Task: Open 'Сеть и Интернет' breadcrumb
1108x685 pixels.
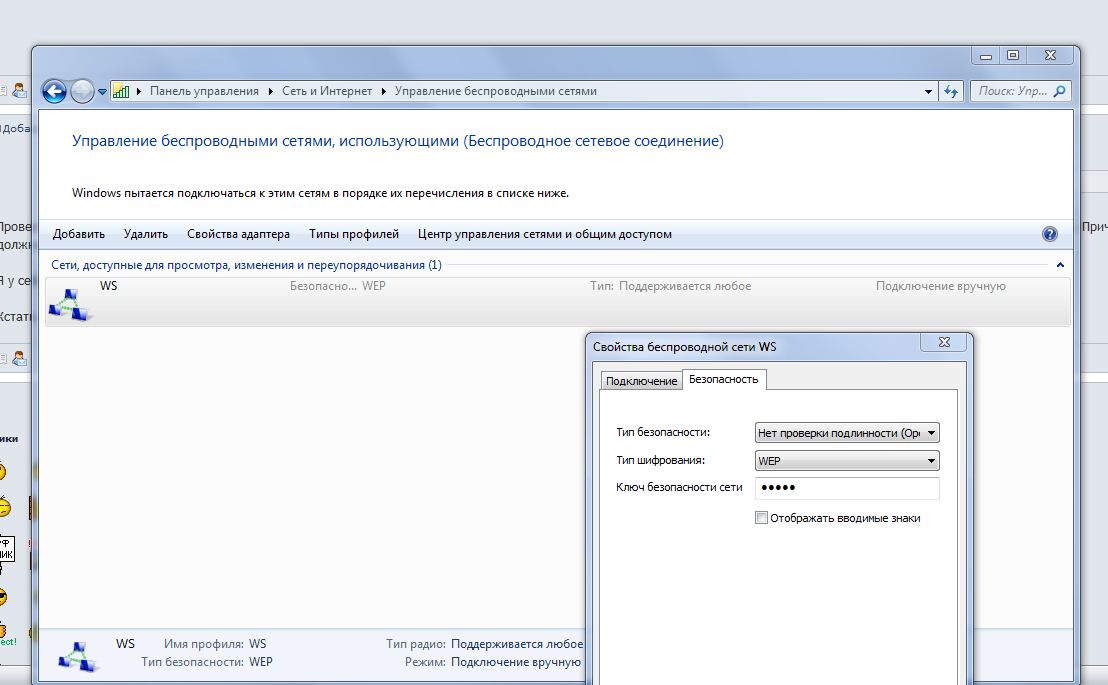Action: tap(326, 91)
